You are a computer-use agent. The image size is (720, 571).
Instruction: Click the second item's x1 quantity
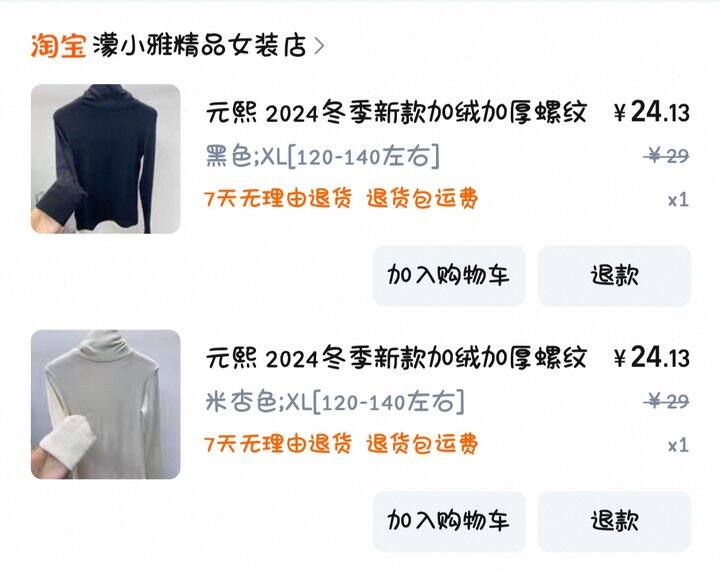tap(678, 446)
